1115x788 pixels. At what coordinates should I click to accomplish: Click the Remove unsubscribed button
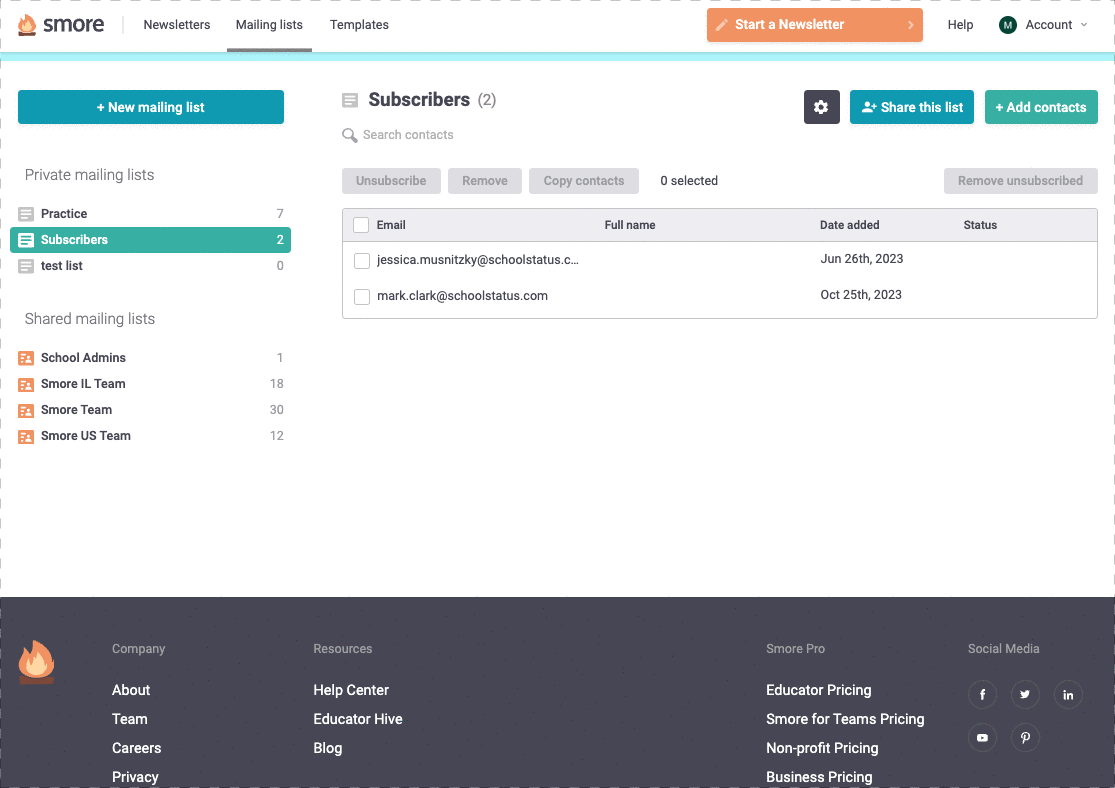(1020, 181)
